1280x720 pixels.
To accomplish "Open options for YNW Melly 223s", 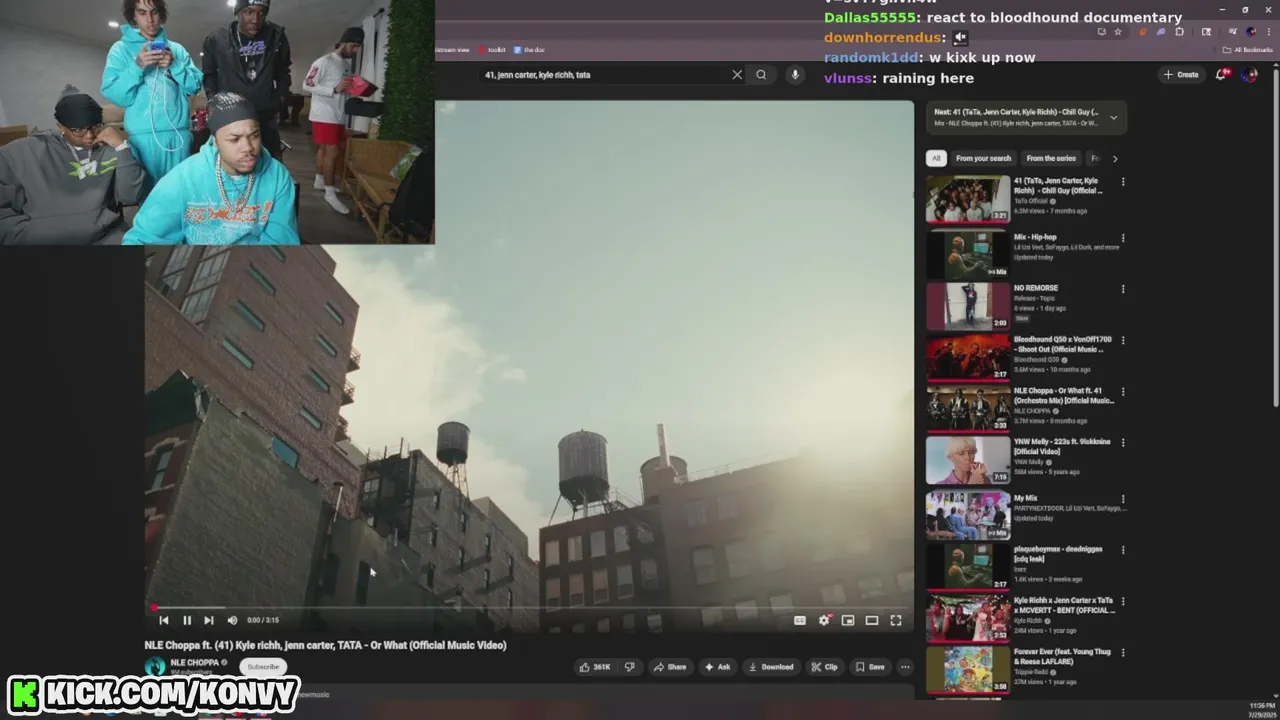I will 1123,442.
